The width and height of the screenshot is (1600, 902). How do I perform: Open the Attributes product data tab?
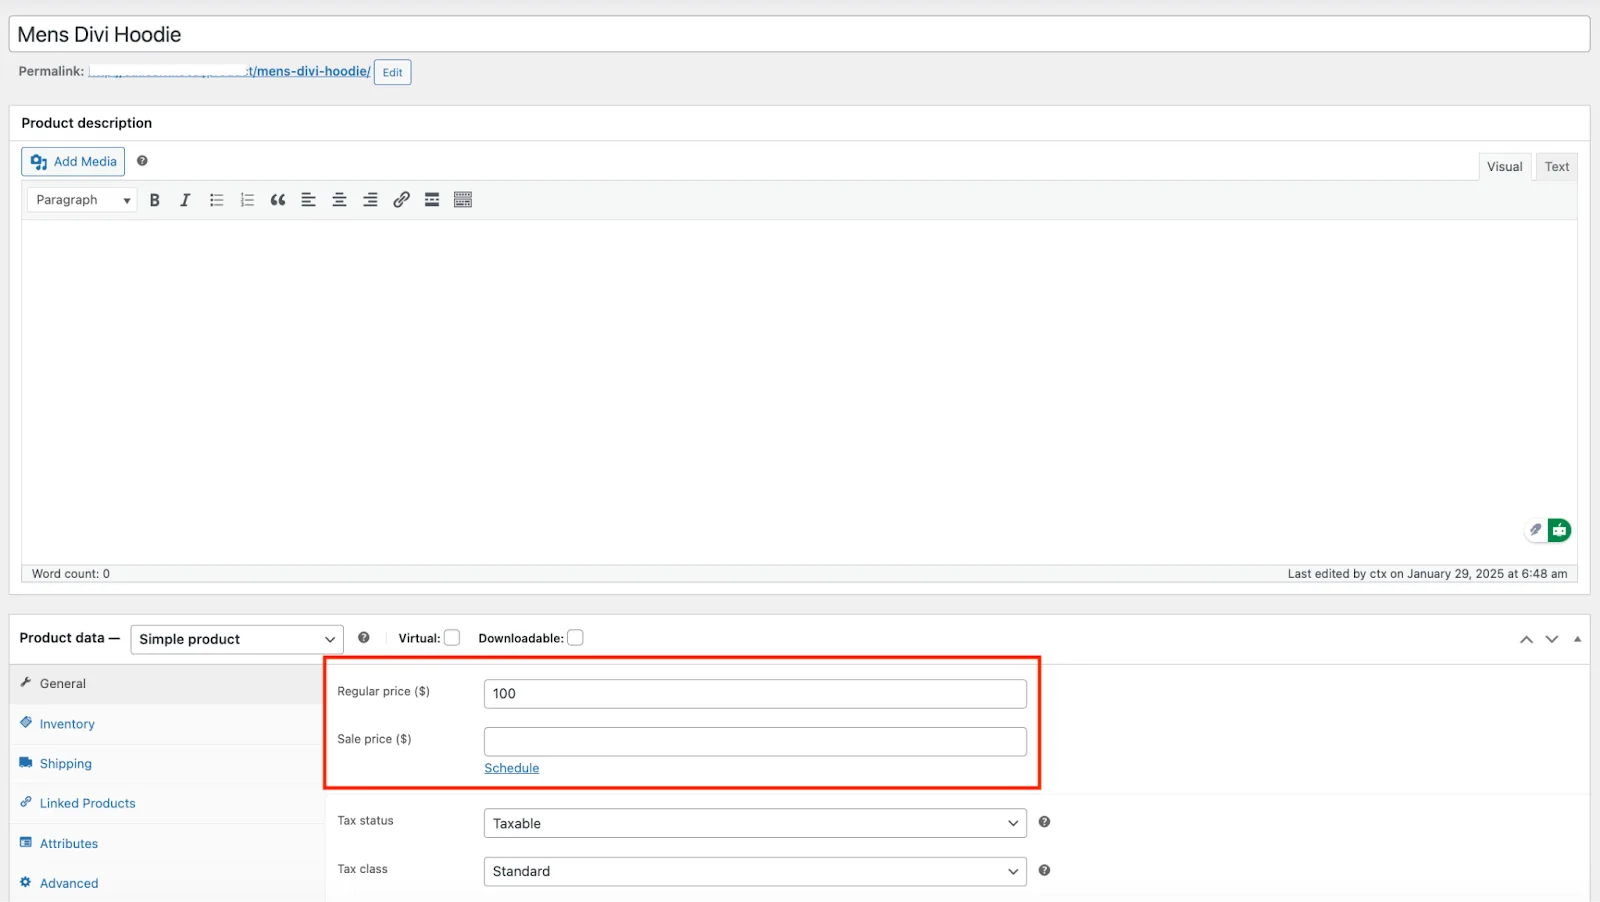[167, 844]
